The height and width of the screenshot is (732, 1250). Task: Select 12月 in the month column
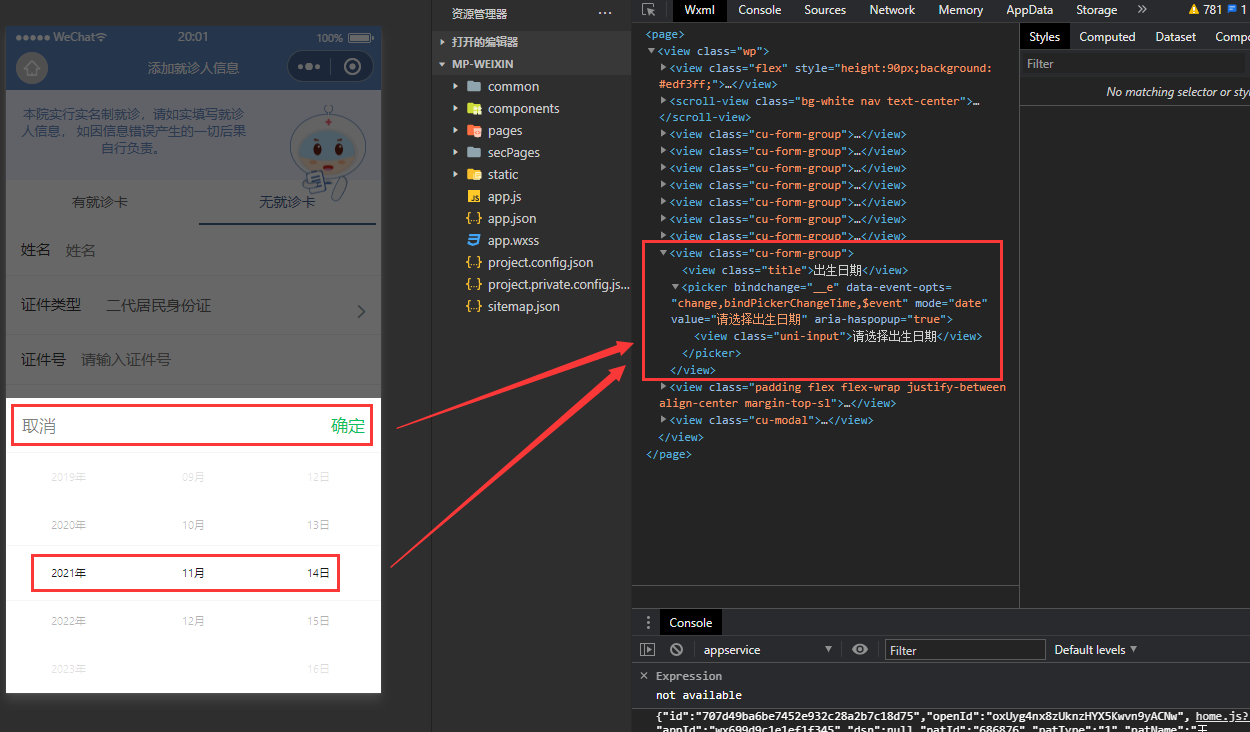tap(193, 621)
